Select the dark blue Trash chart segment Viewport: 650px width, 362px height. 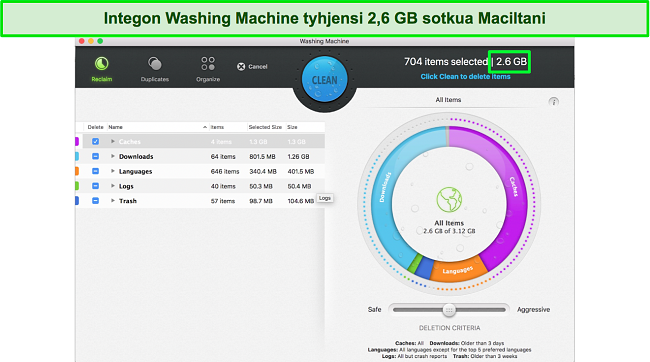[x=424, y=267]
